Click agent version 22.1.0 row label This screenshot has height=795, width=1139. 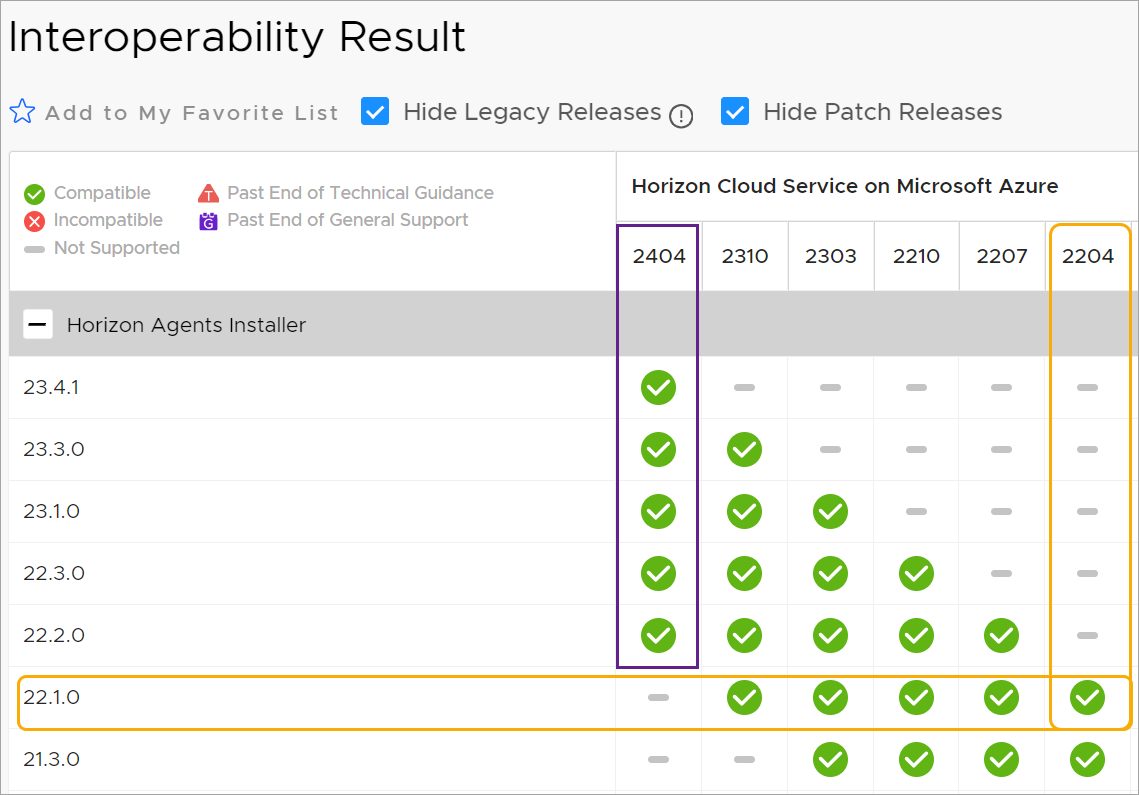[x=52, y=697]
